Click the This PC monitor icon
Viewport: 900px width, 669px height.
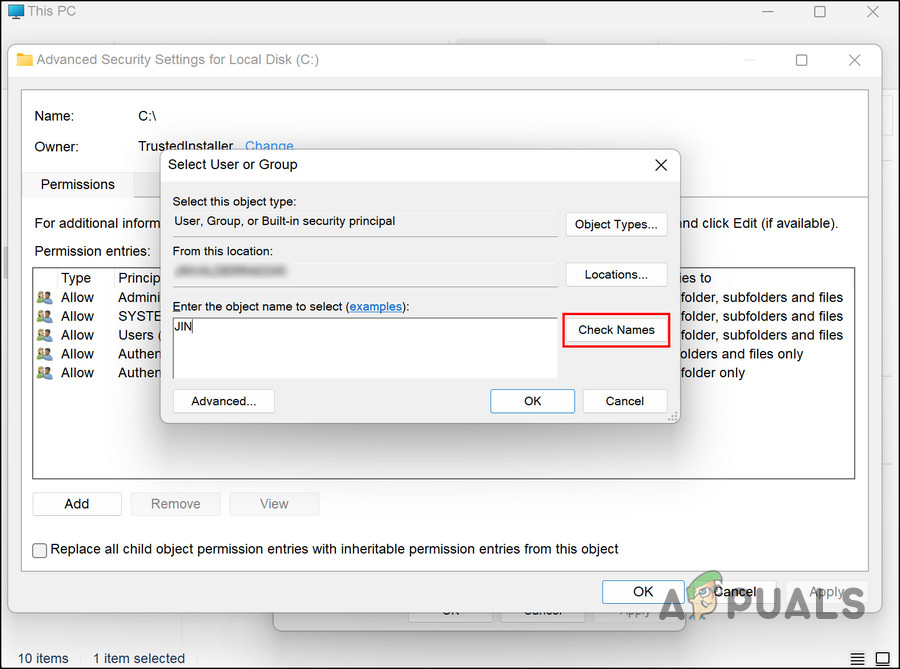click(x=16, y=11)
